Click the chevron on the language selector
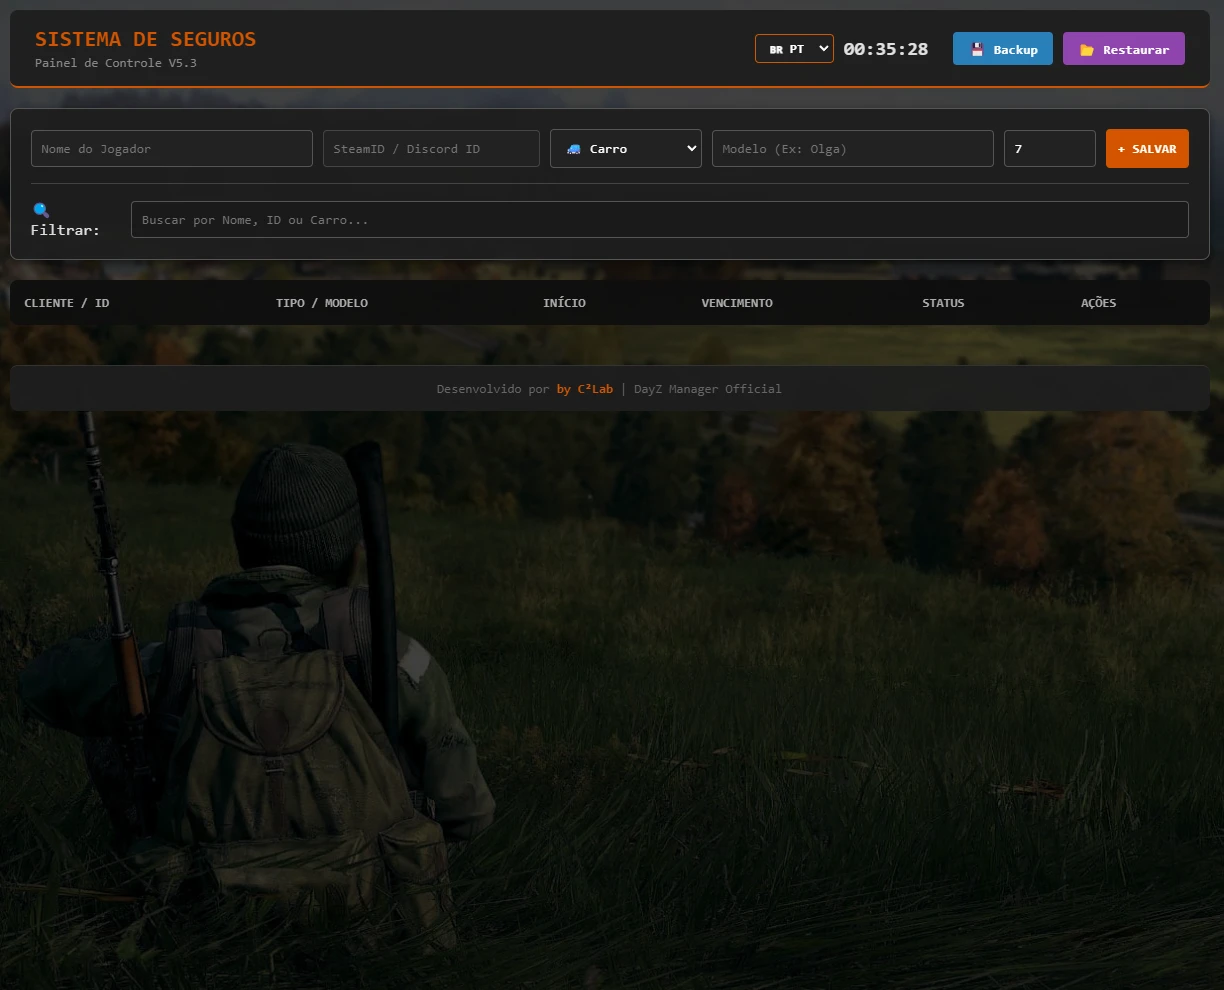Image resolution: width=1224 pixels, height=990 pixels. [x=821, y=48]
